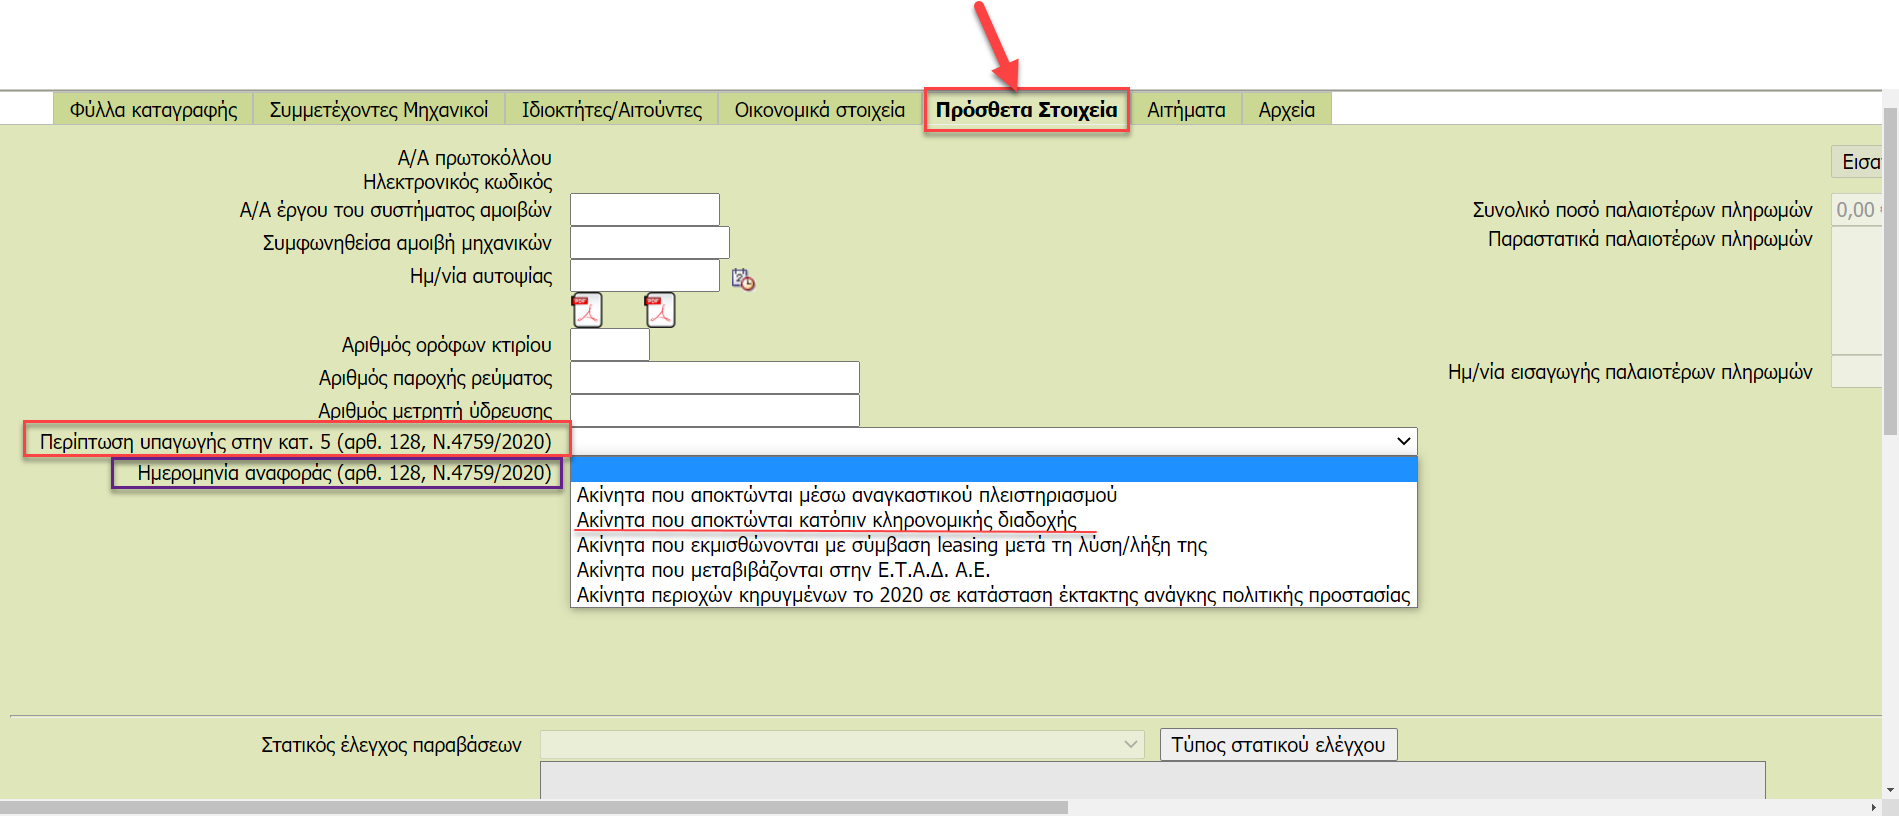Click the Αριθμός ορόφων κτιρίου input field
Image resolution: width=1899 pixels, height=816 pixels.
pyautogui.click(x=609, y=345)
